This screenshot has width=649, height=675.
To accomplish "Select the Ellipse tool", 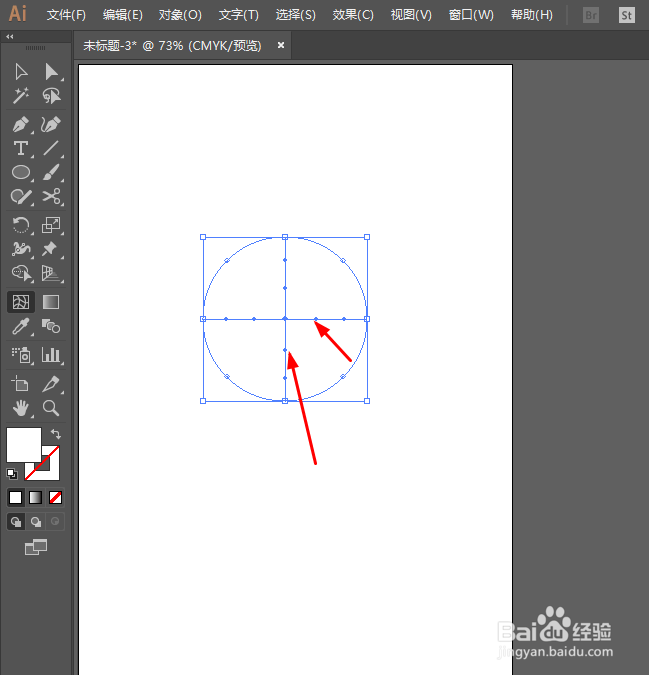I will [21, 173].
